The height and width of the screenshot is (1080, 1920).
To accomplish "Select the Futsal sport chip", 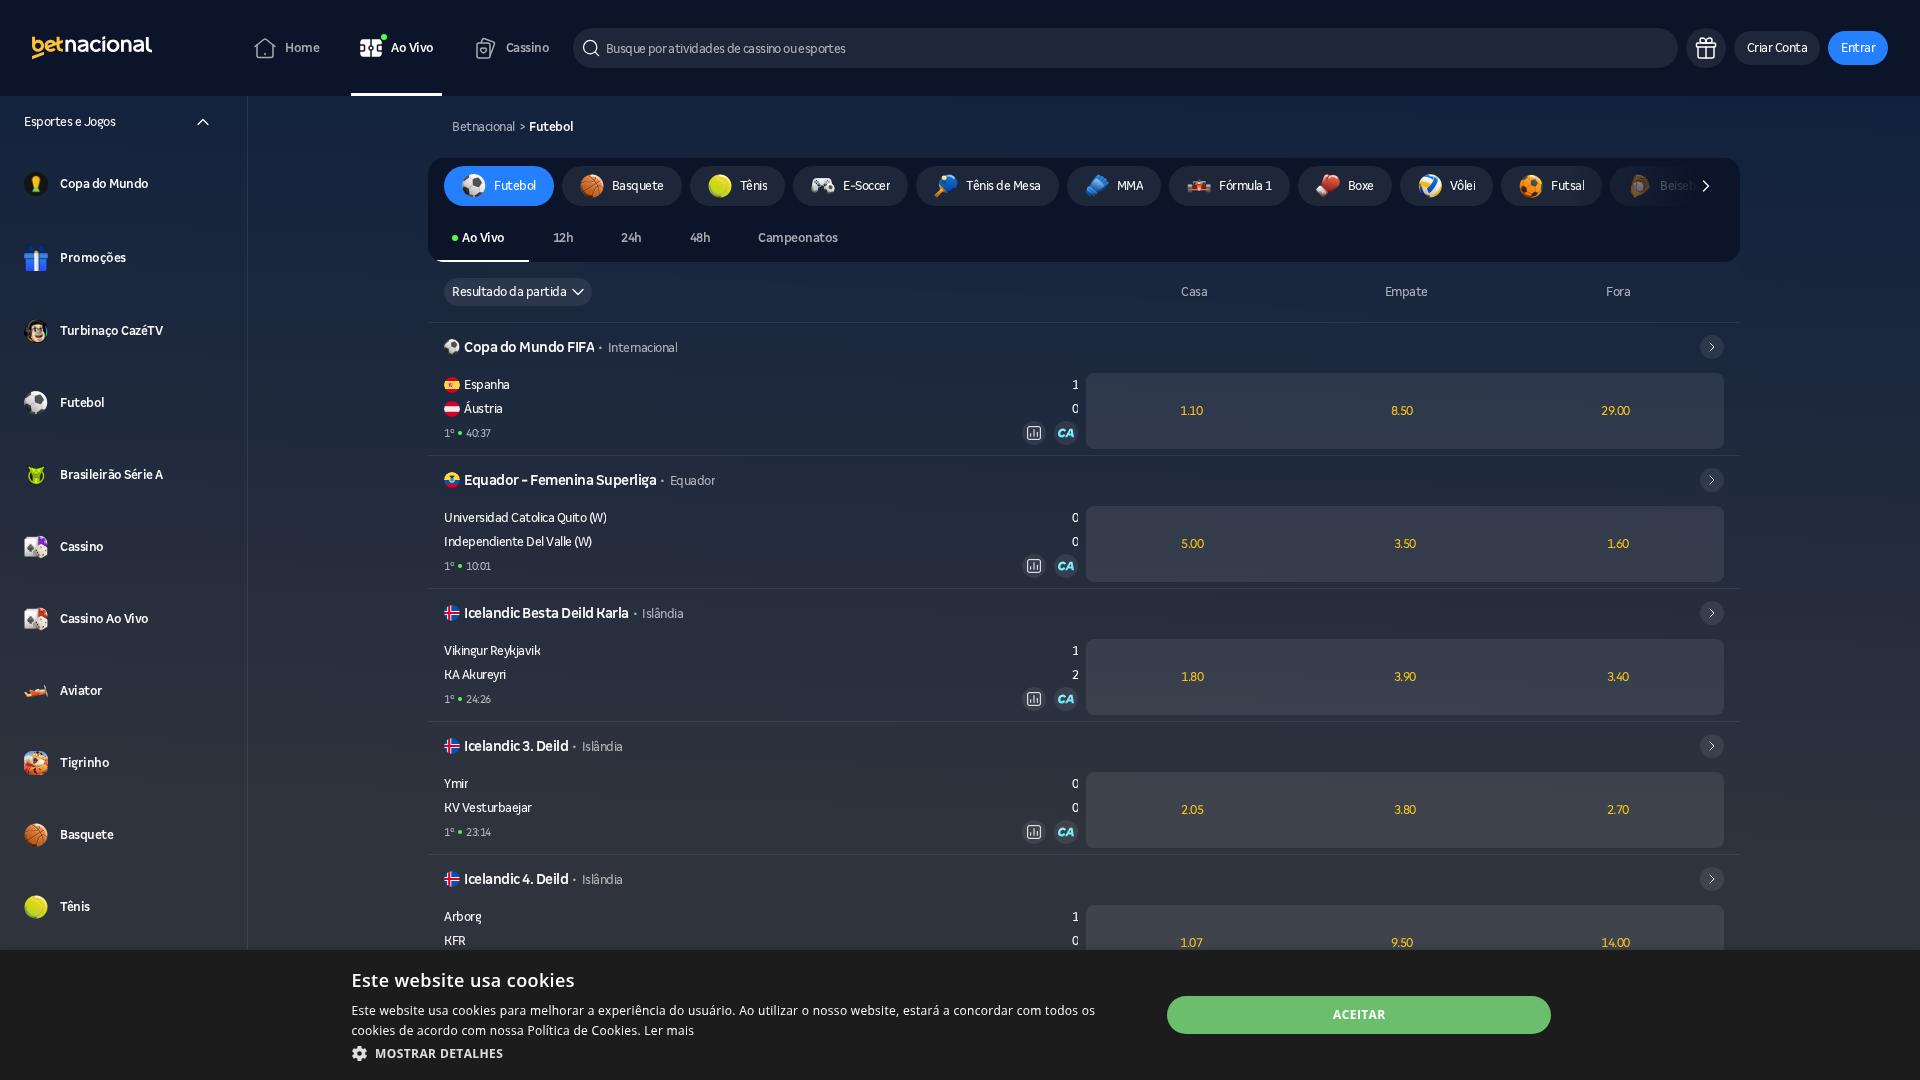I will click(1551, 186).
